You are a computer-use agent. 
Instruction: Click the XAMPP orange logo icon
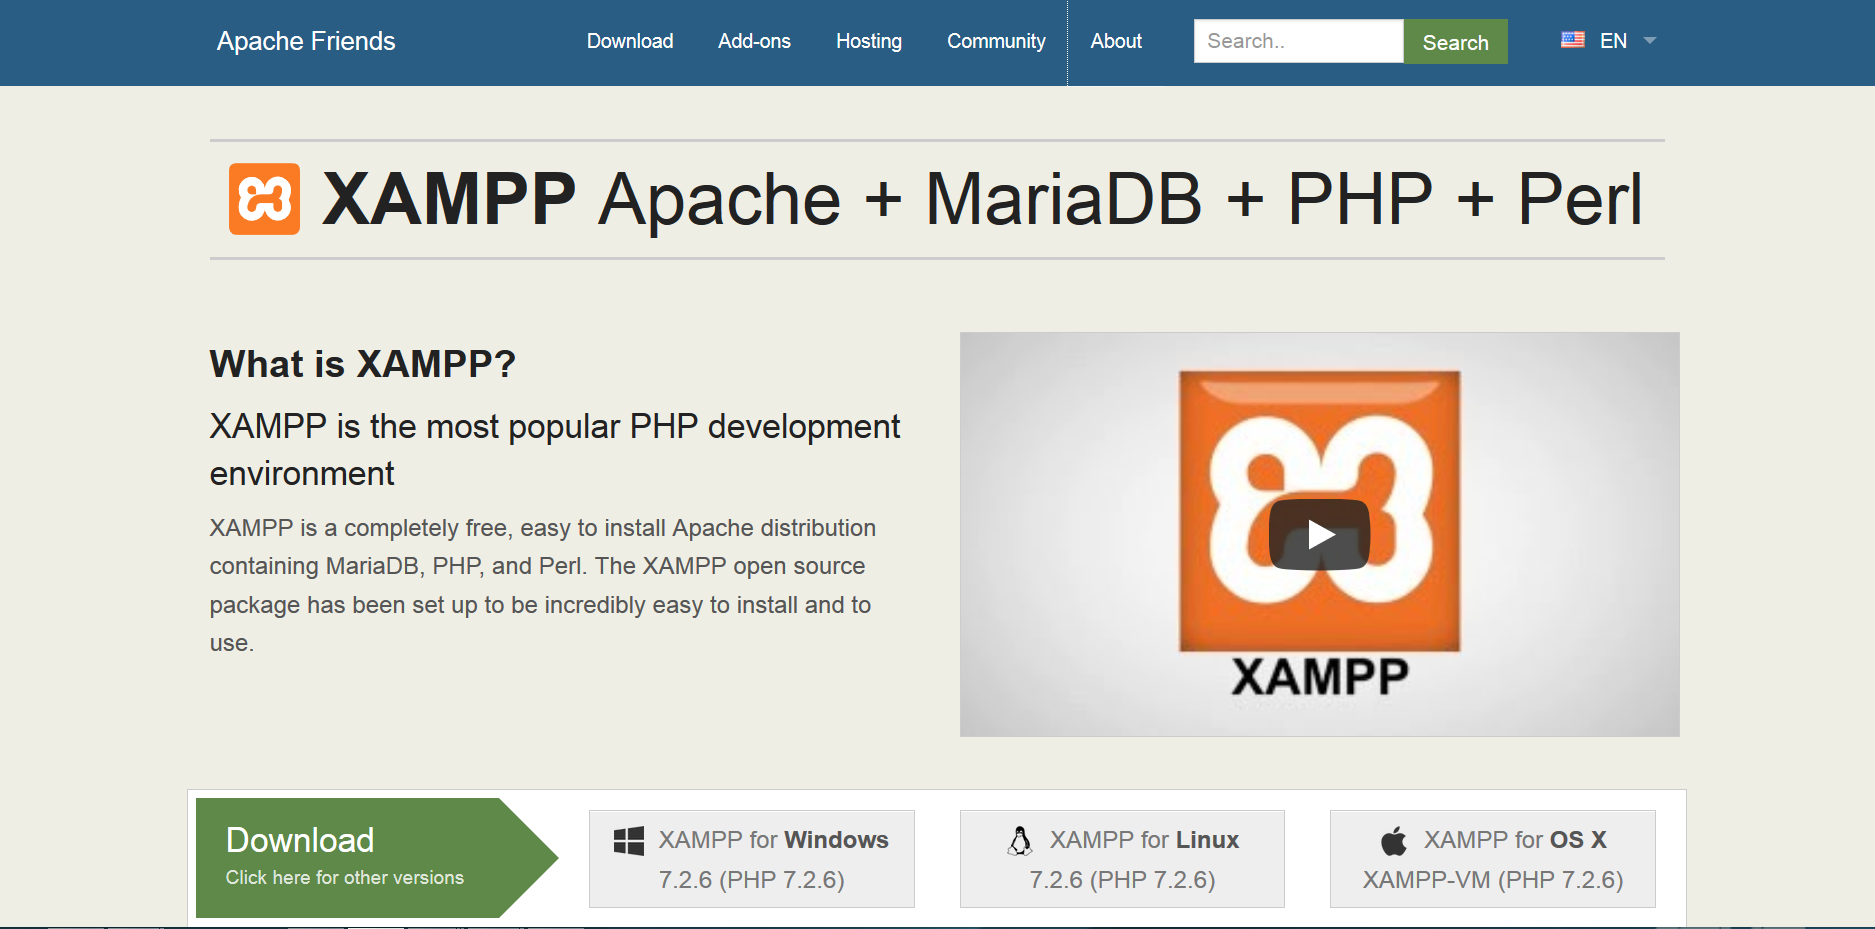tap(263, 199)
